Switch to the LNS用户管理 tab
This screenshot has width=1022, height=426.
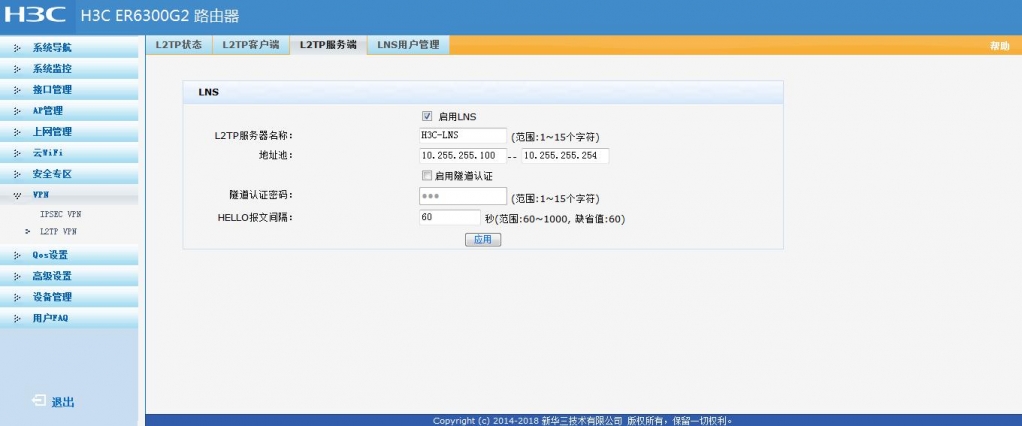[x=408, y=45]
